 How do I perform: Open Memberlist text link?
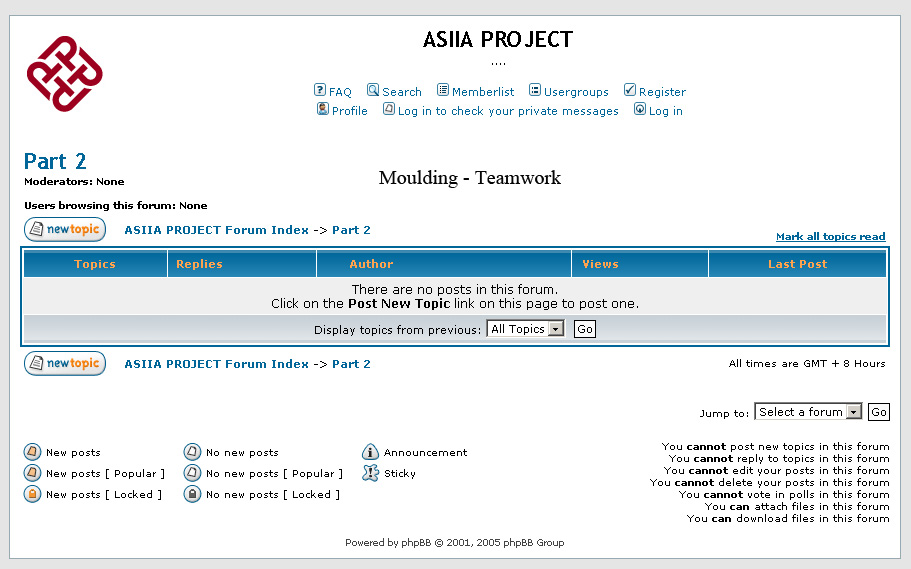[483, 92]
